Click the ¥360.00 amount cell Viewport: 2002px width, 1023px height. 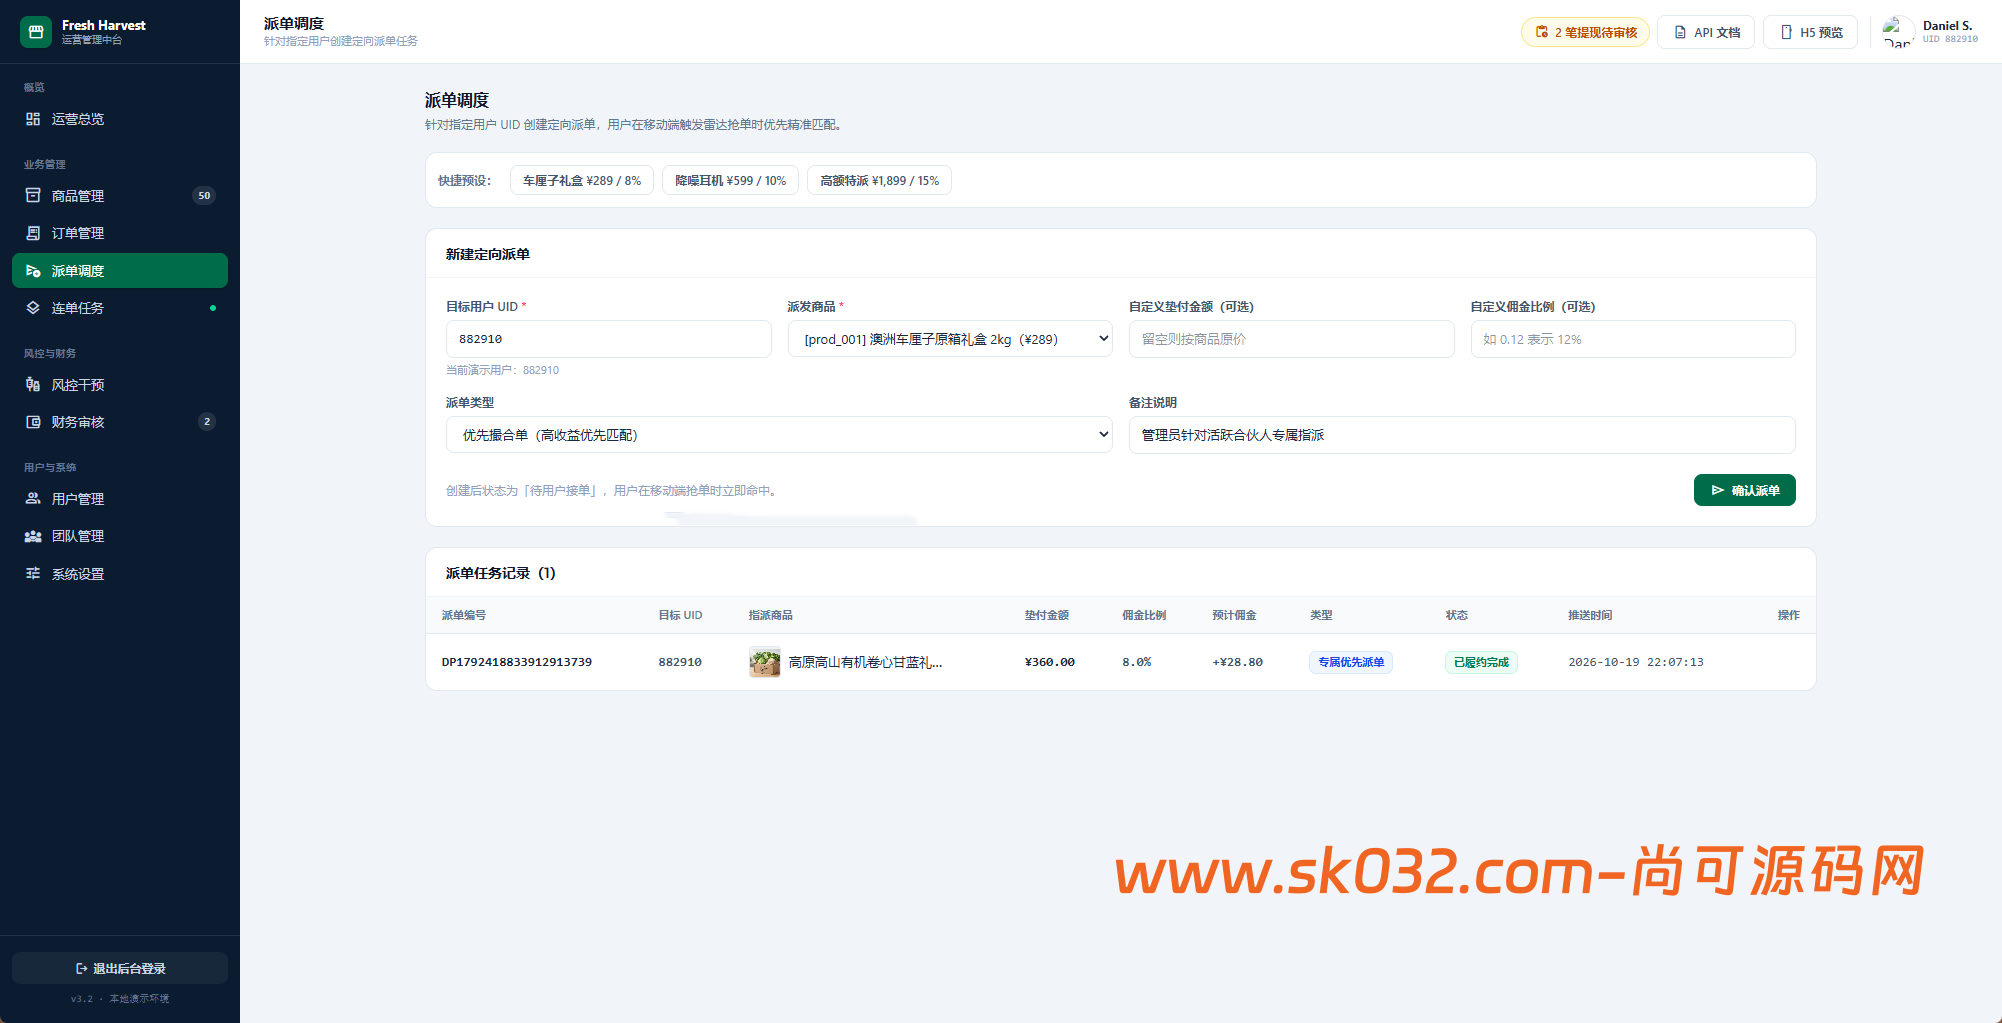pos(1050,662)
